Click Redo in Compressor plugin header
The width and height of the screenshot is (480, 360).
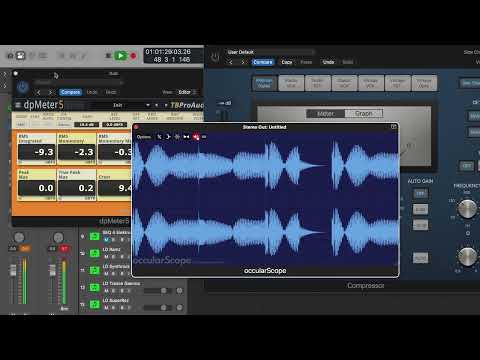click(x=348, y=62)
